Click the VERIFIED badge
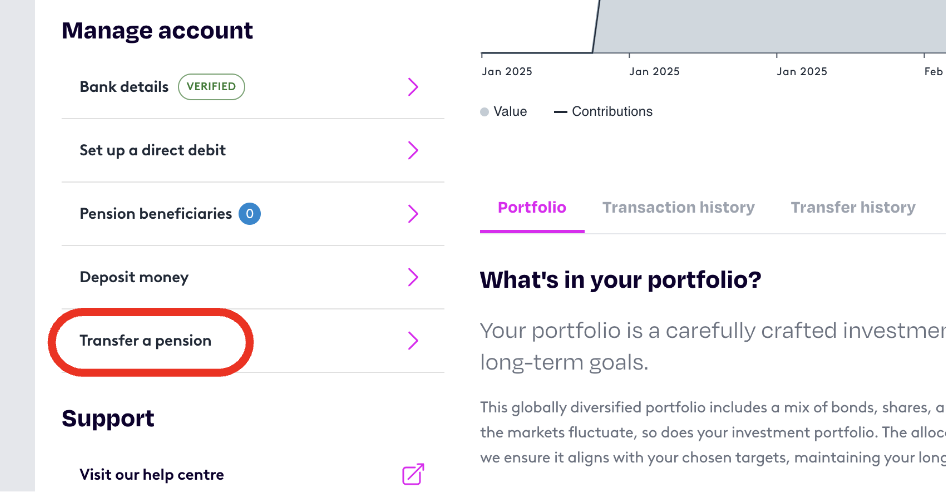946x502 pixels. [x=211, y=87]
